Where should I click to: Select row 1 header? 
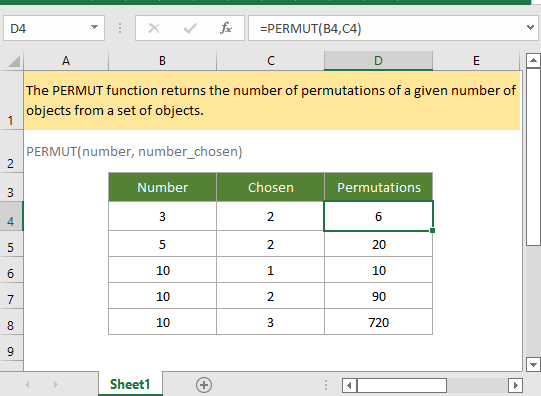pos(11,100)
